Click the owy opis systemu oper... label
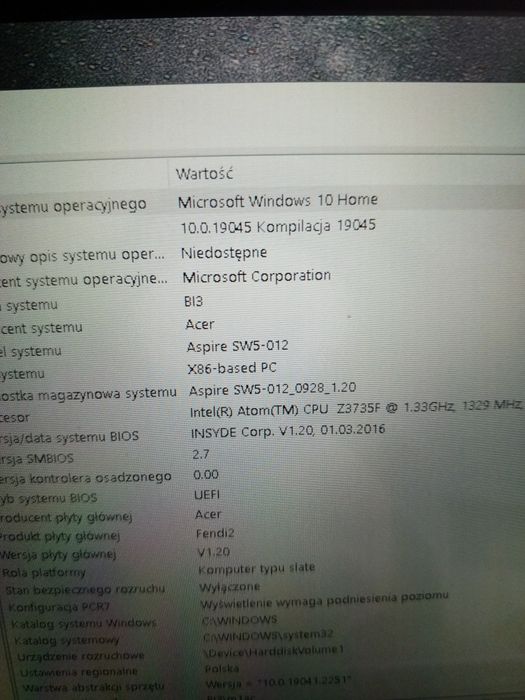Viewport: 525px width, 700px height. [x=82, y=257]
